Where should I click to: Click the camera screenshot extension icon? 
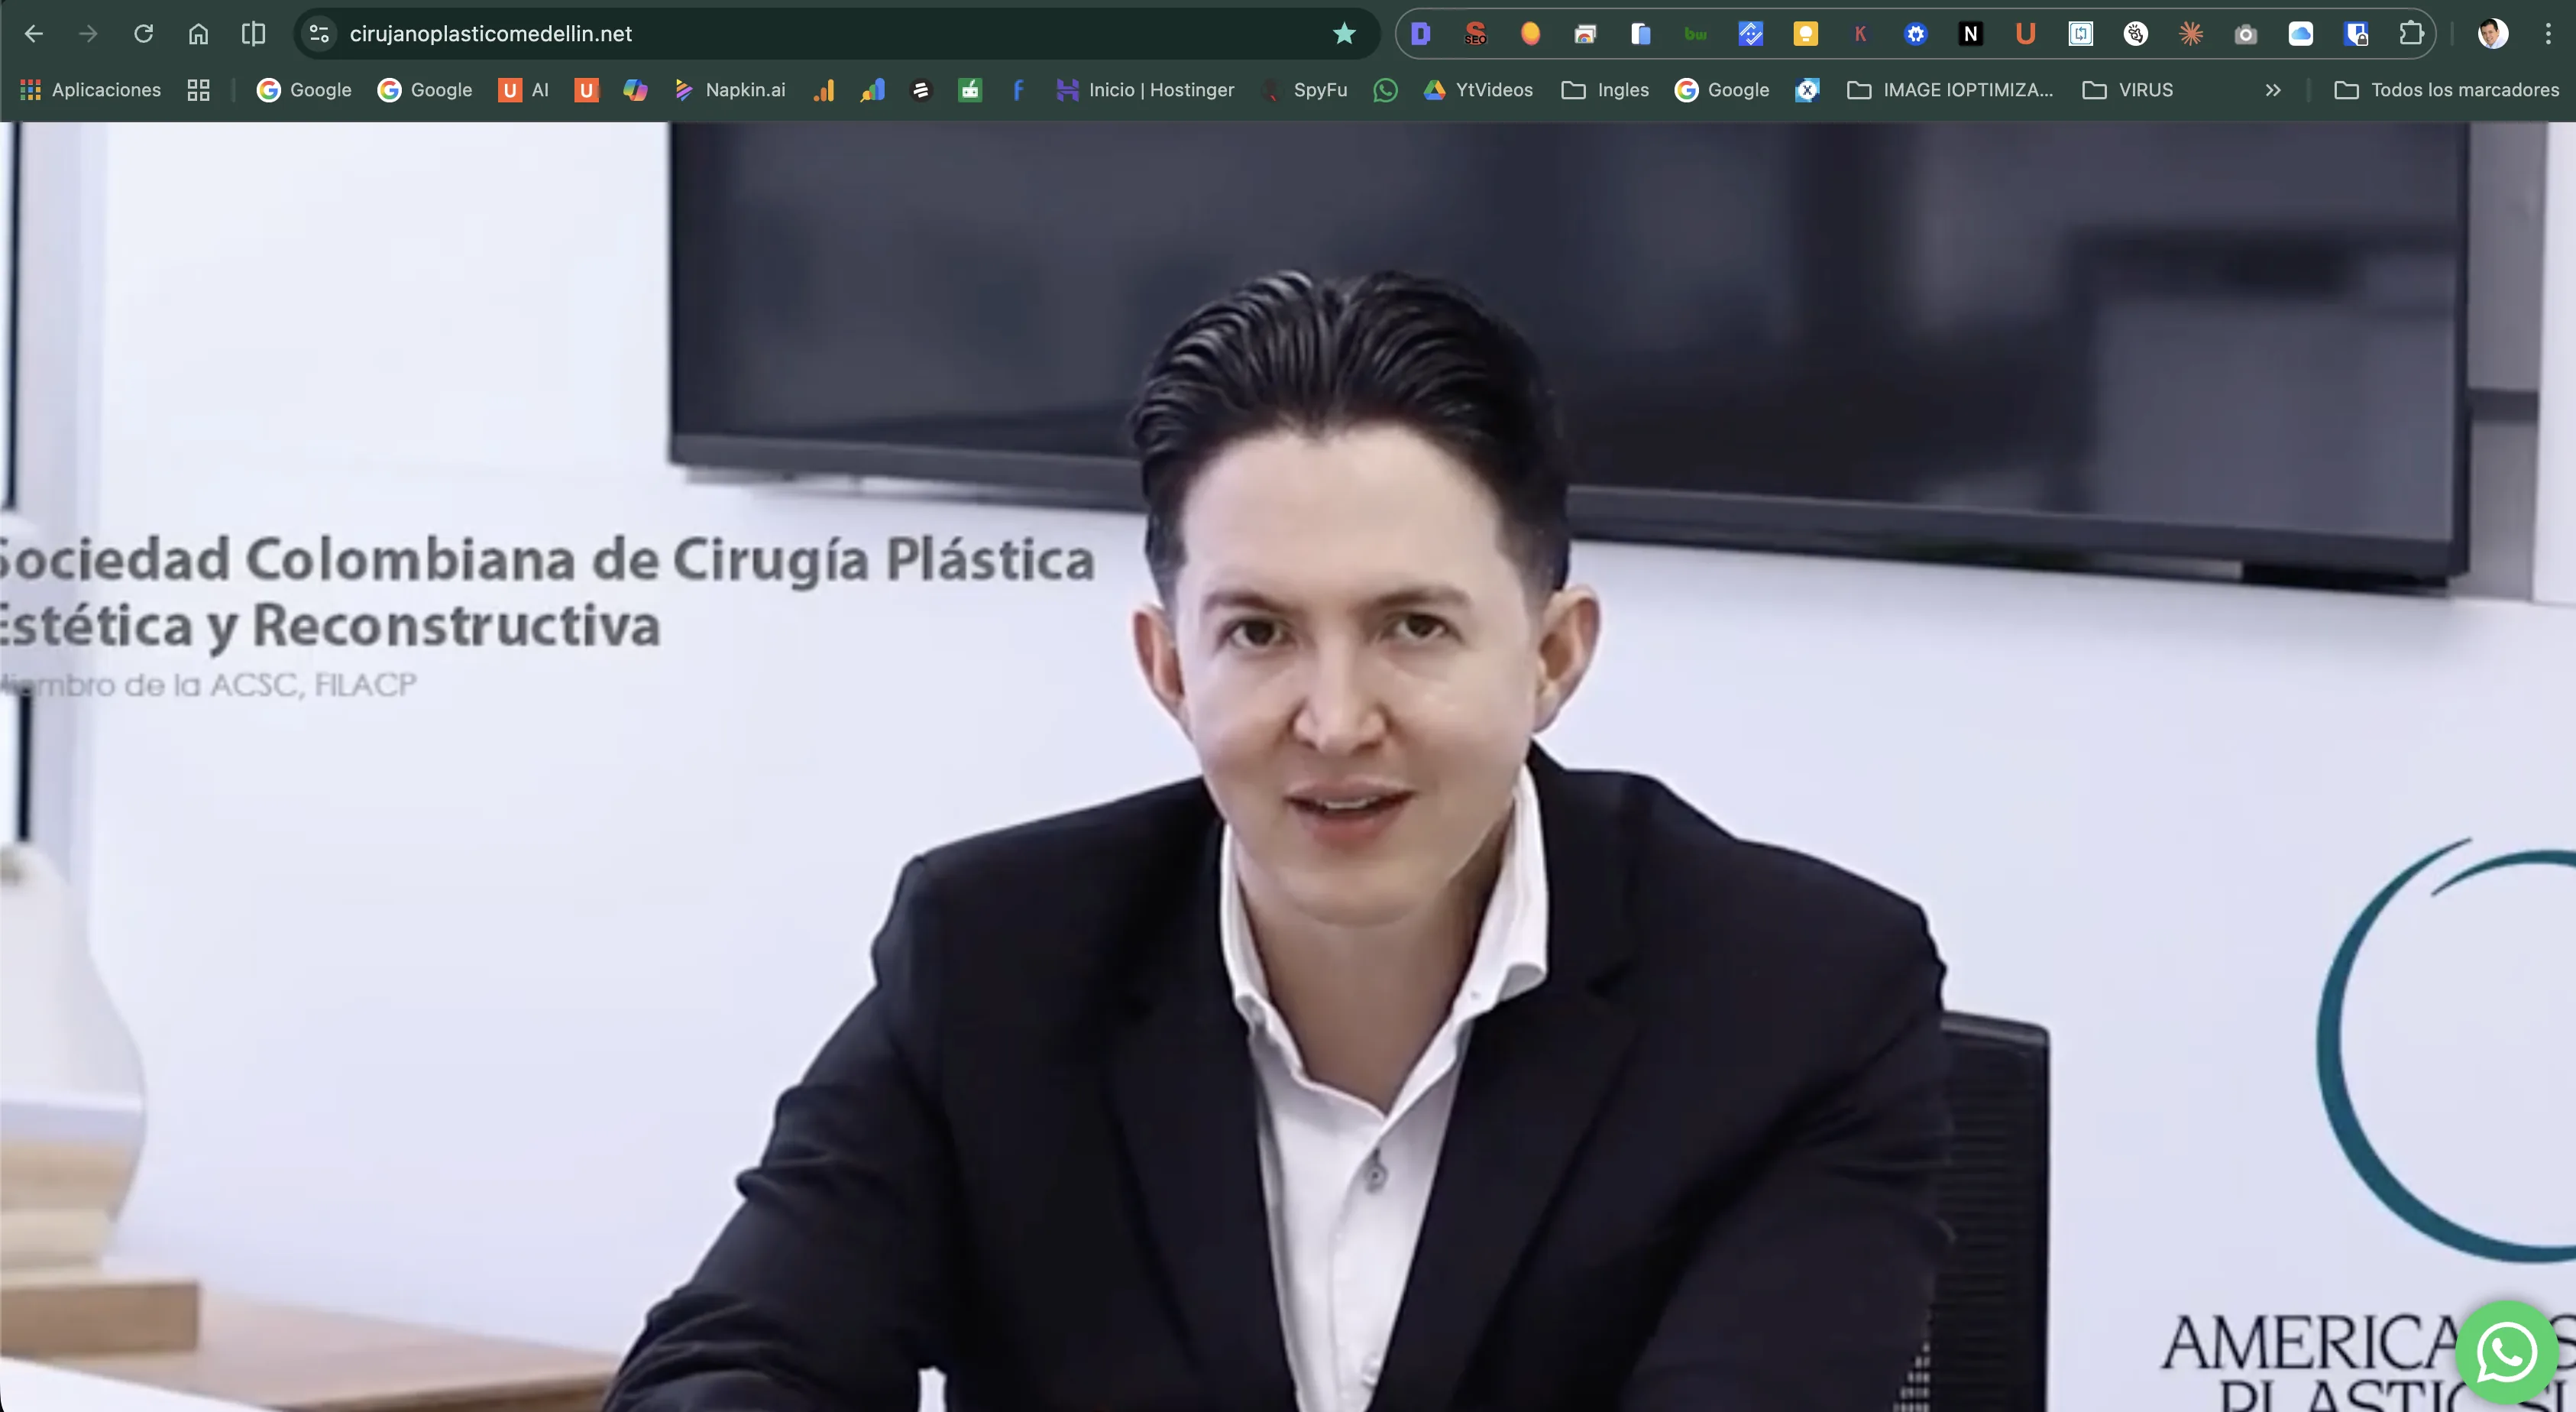tap(2246, 33)
